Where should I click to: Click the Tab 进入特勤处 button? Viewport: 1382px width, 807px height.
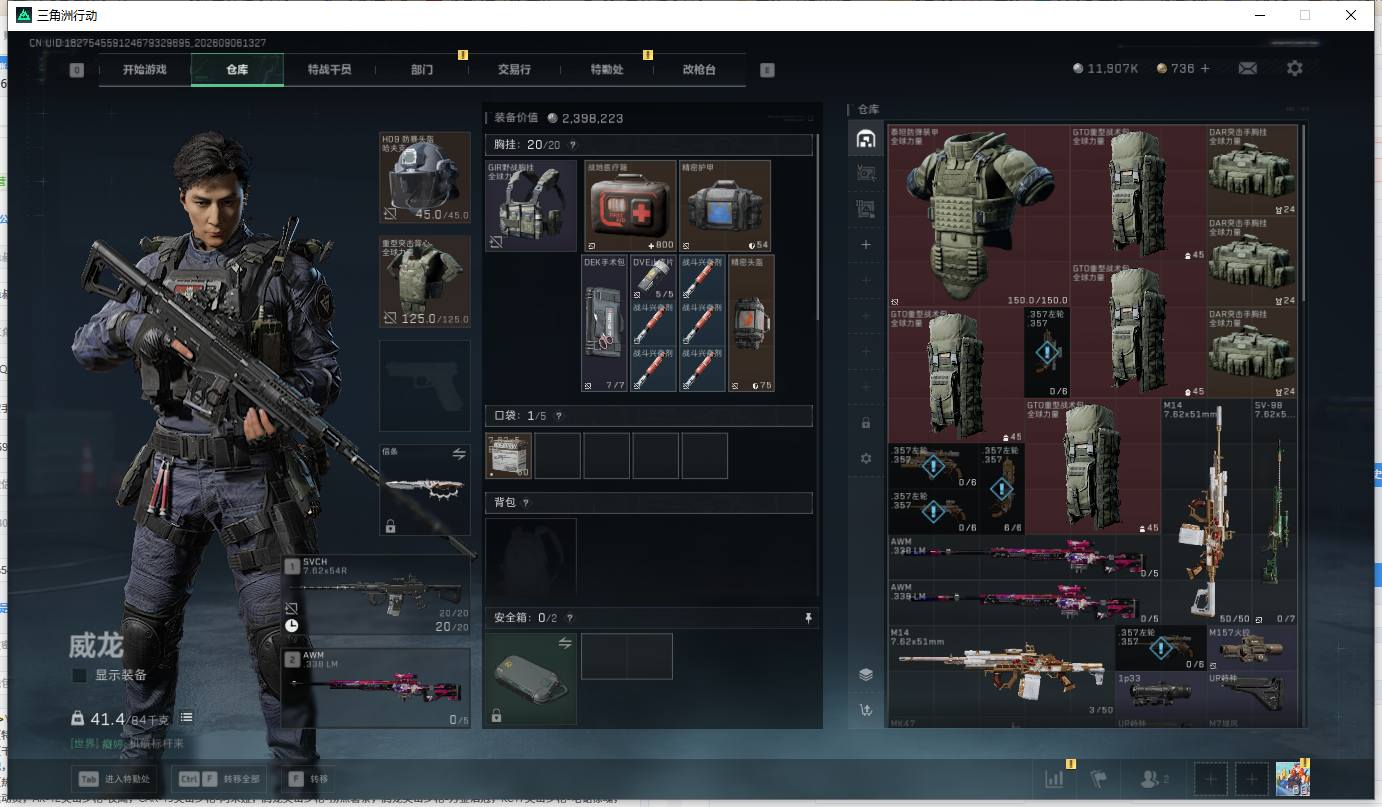[x=115, y=779]
